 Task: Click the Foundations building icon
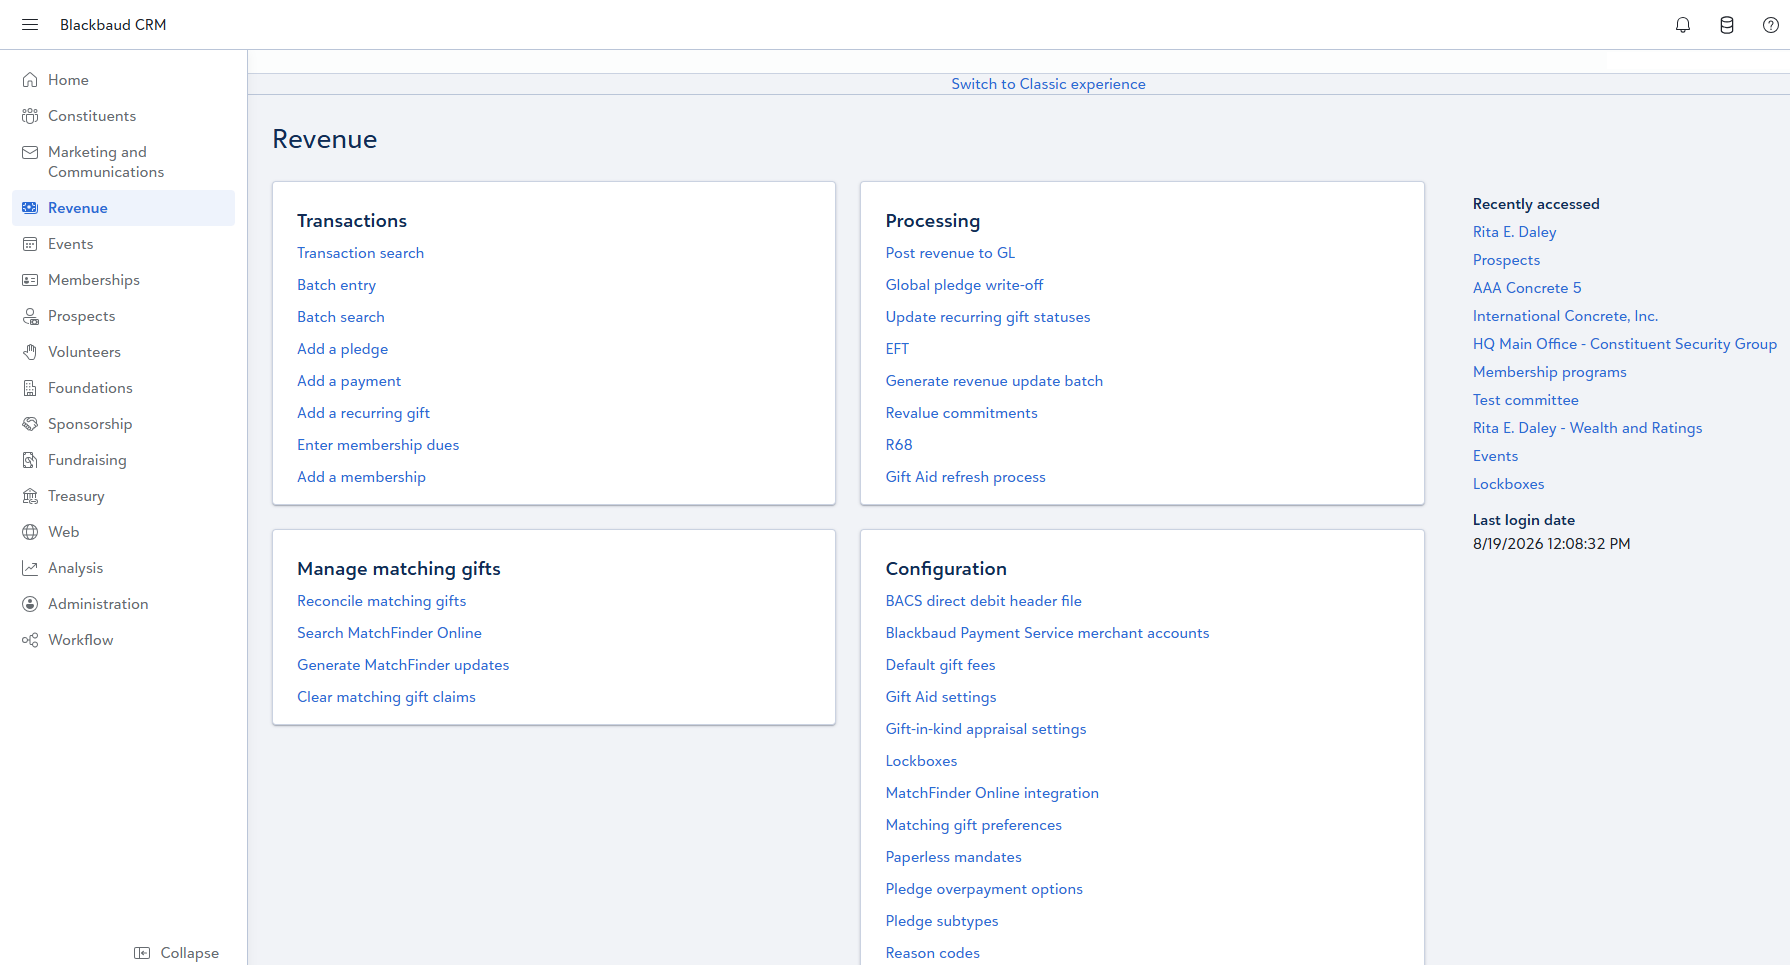pyautogui.click(x=30, y=388)
